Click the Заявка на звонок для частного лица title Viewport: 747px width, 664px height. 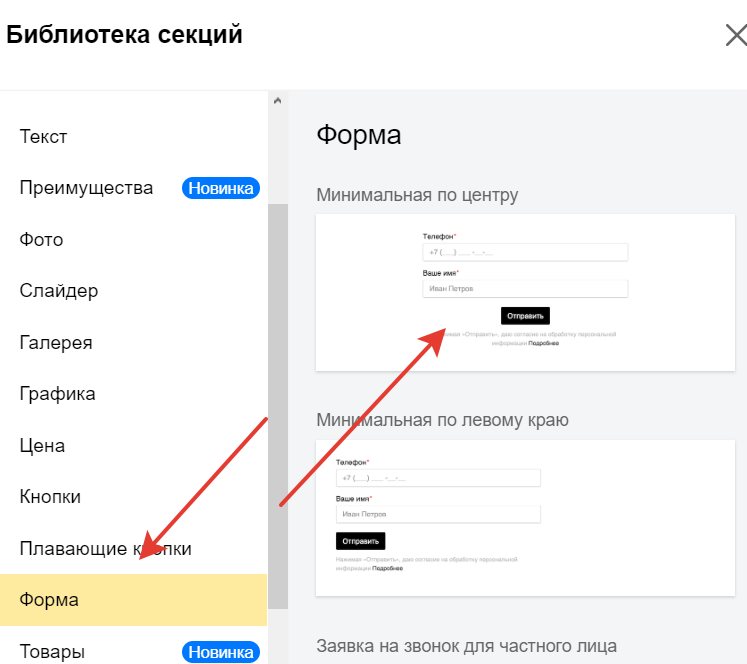[x=466, y=646]
